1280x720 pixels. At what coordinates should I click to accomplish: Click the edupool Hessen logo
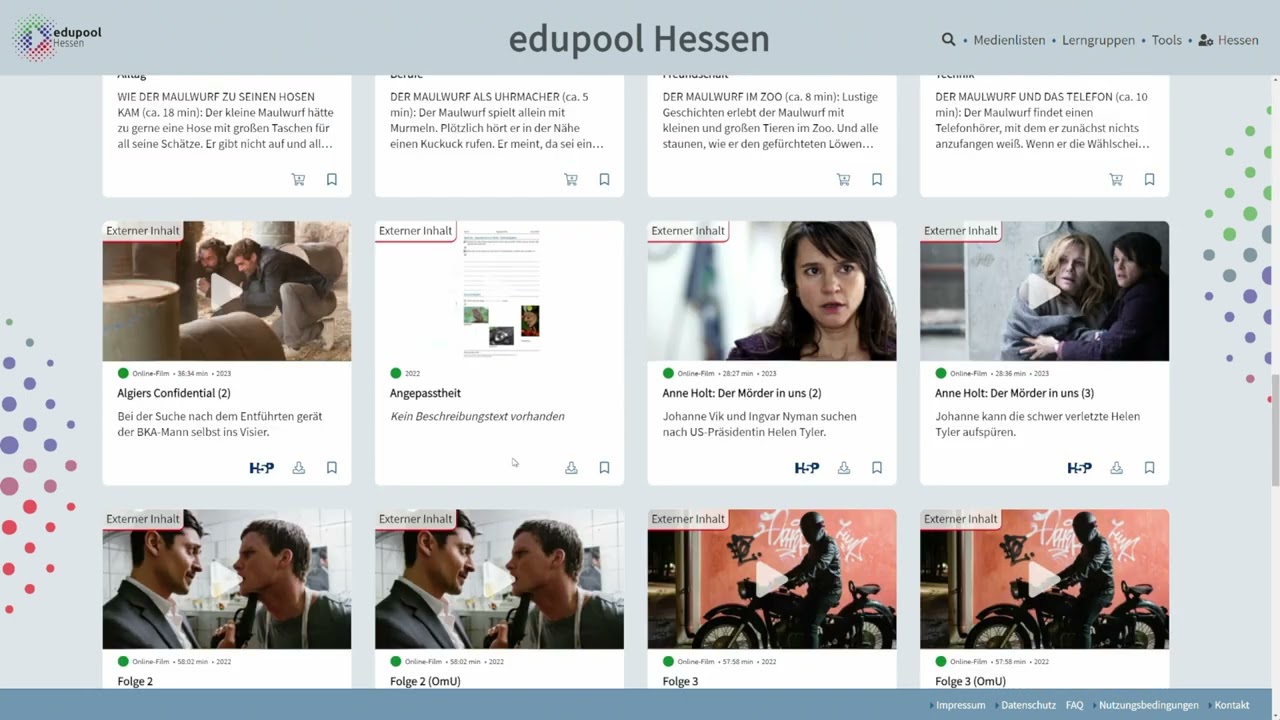tap(57, 38)
